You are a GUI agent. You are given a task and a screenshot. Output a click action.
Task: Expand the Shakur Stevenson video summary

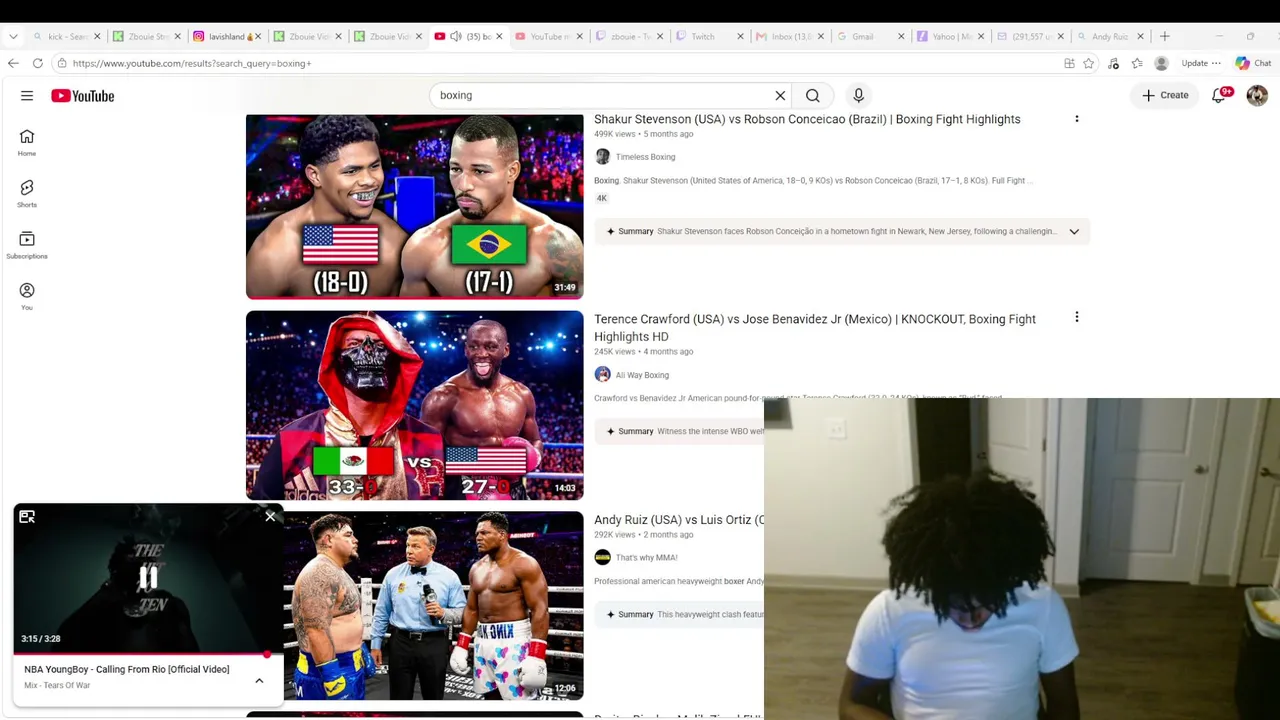pyautogui.click(x=1074, y=232)
